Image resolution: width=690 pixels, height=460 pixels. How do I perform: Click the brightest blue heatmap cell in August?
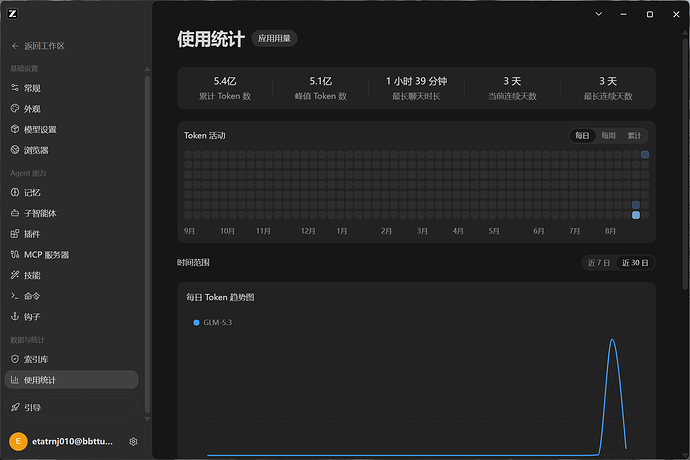pos(636,215)
